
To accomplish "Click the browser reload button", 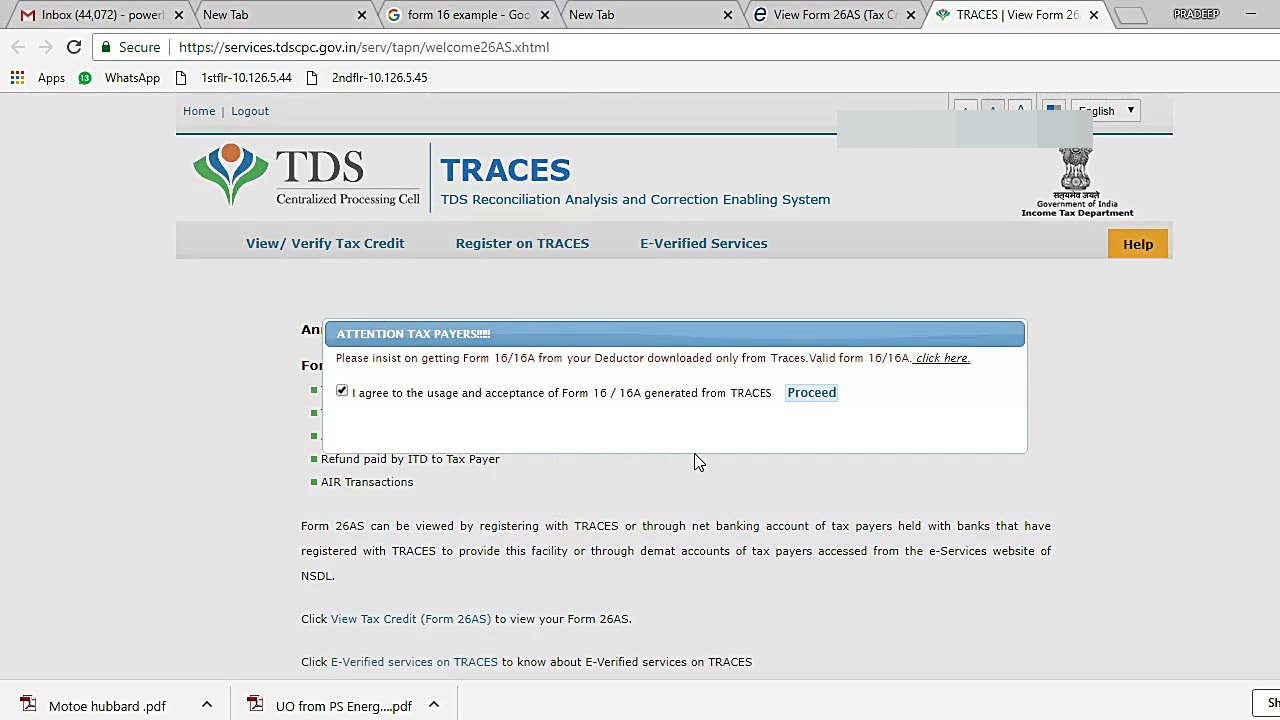I will 74,47.
